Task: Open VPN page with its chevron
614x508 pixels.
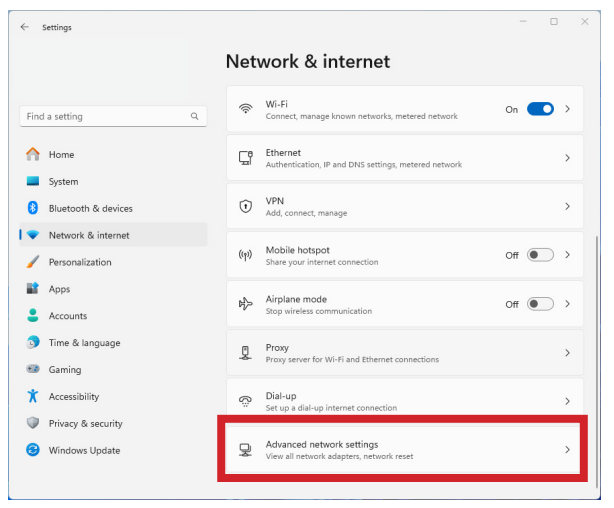Action: point(567,206)
